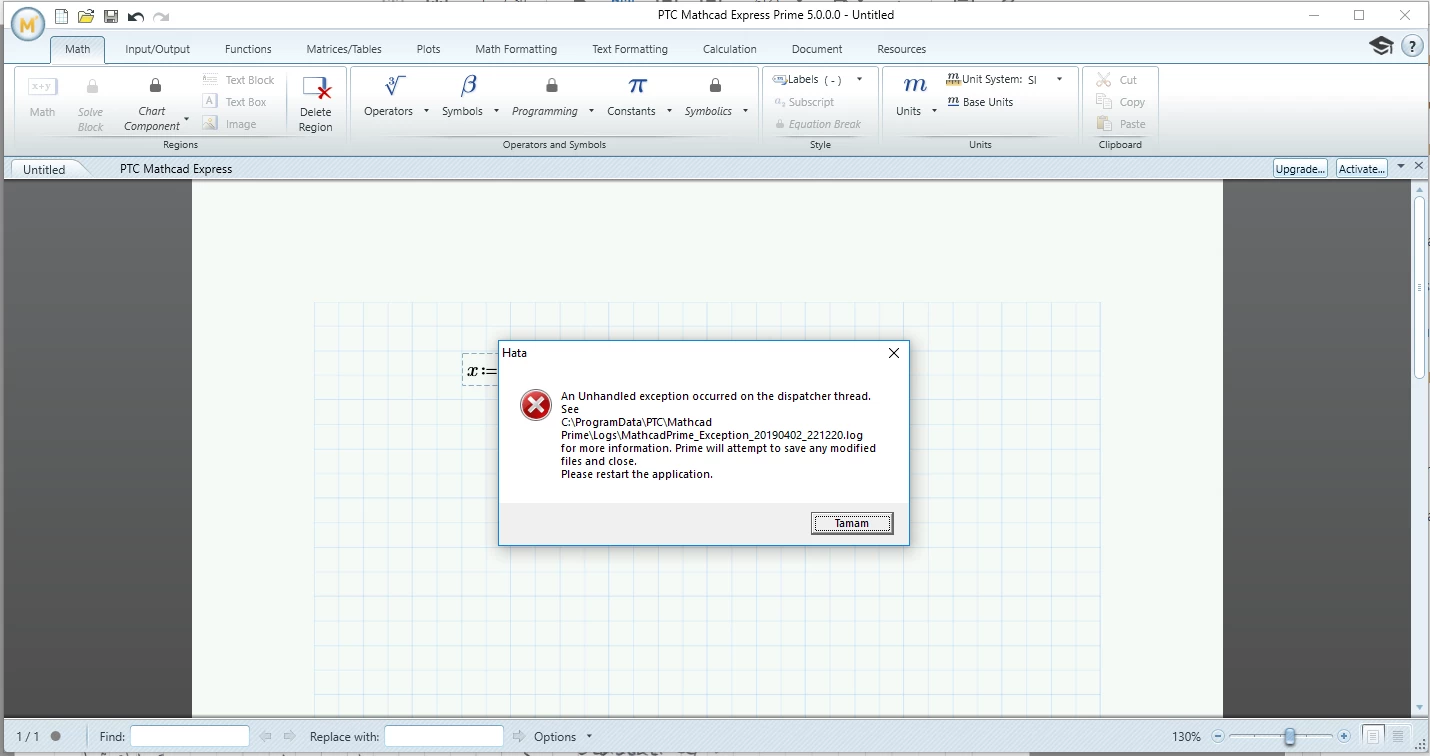
Task: Expand the Programming dropdown arrow
Action: (x=591, y=111)
